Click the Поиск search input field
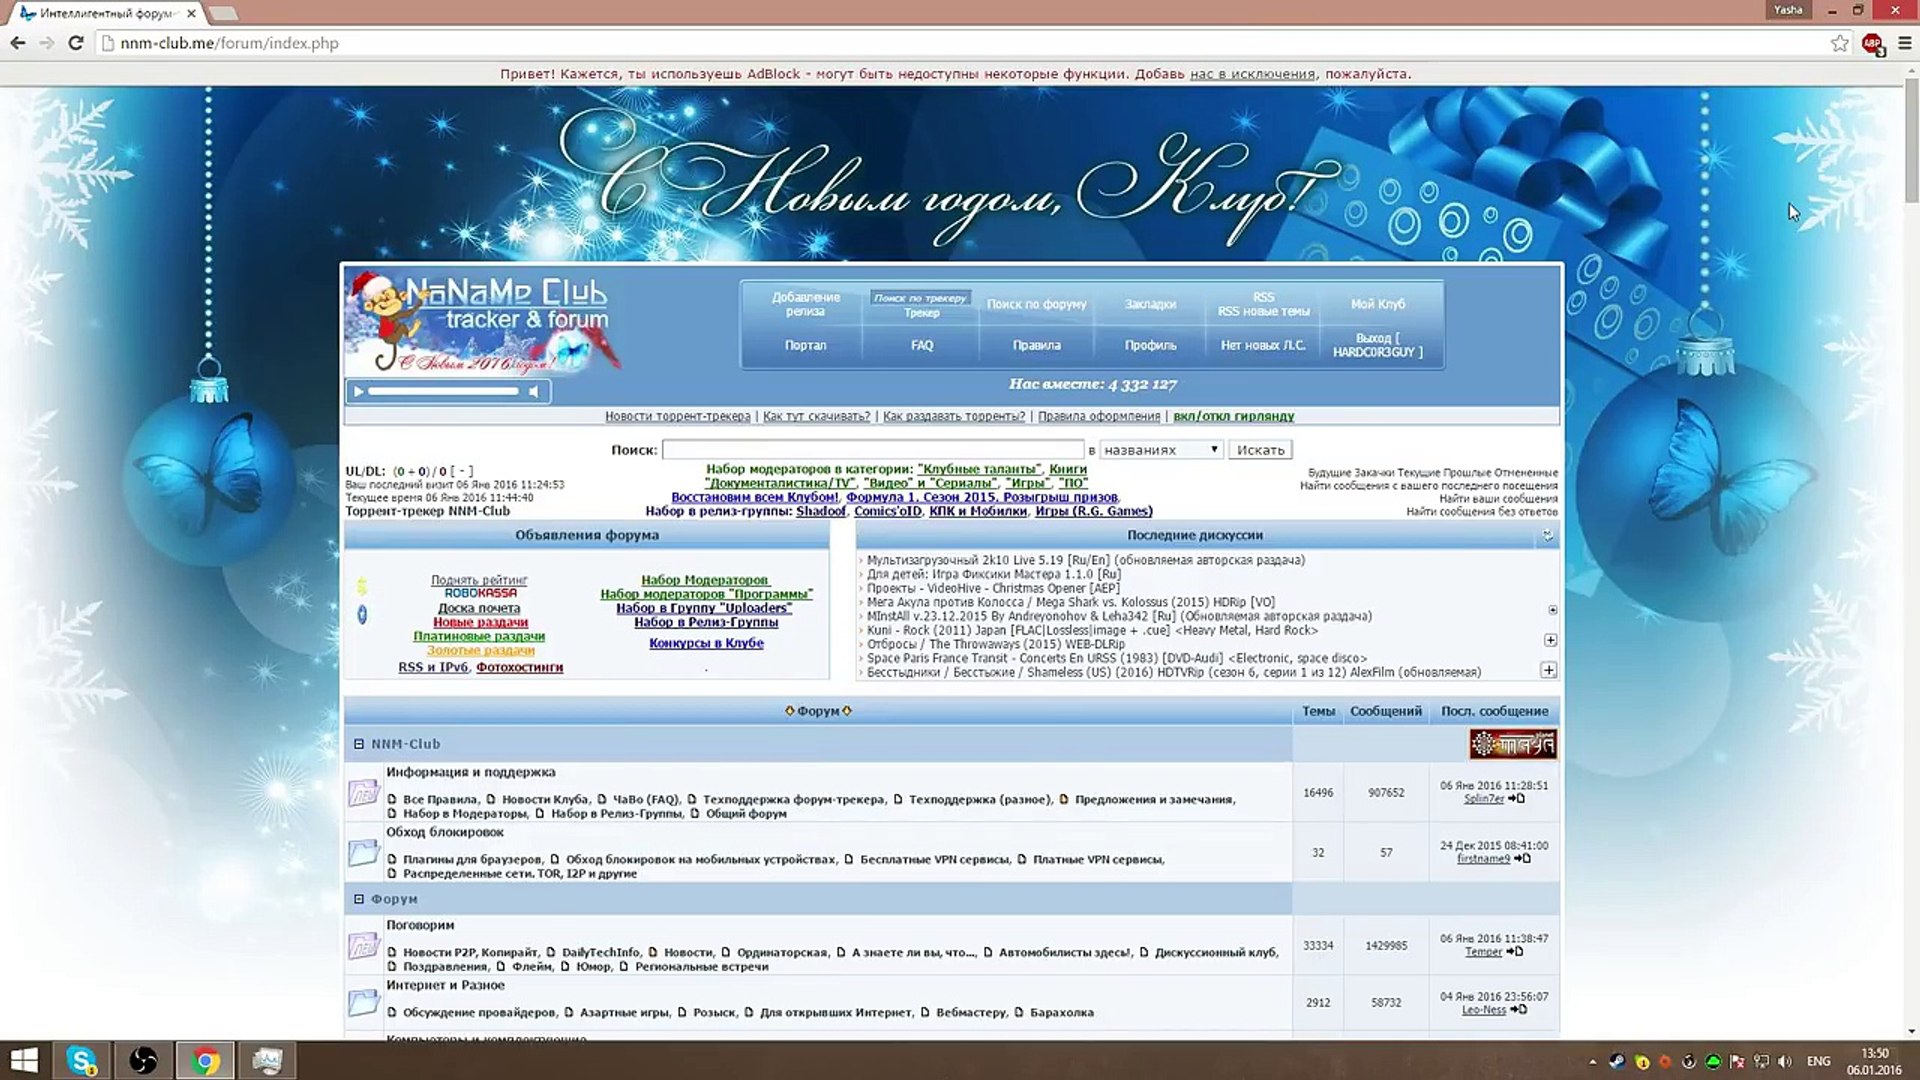 (x=873, y=450)
